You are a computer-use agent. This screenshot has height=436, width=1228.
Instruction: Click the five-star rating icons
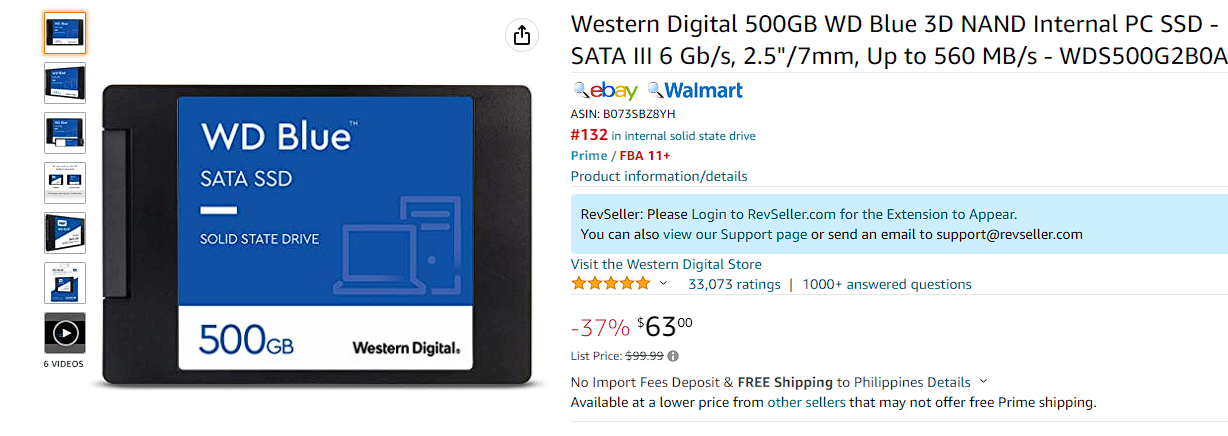point(610,284)
